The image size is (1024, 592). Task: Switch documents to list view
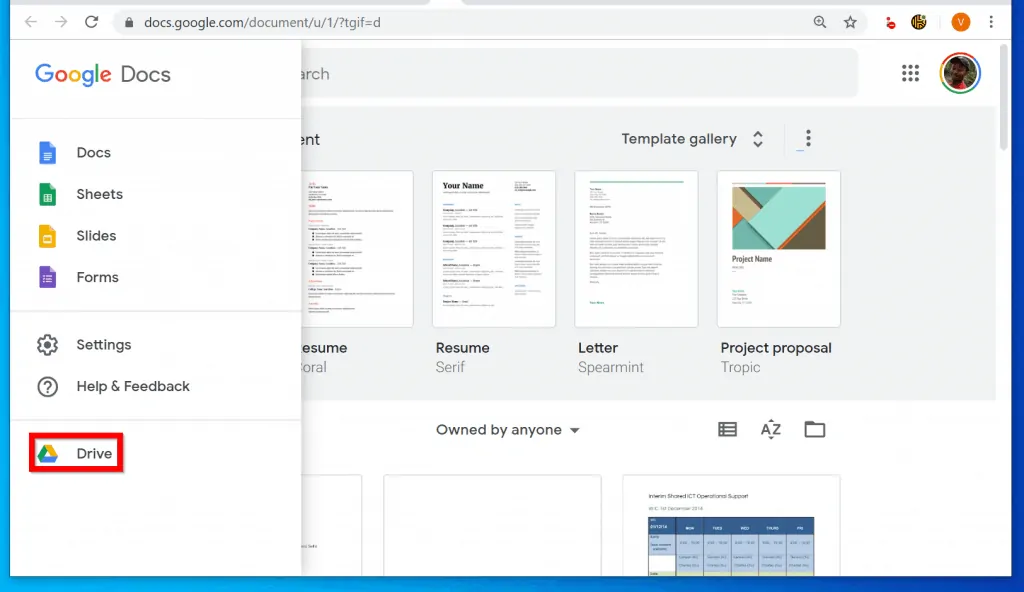pyautogui.click(x=727, y=429)
